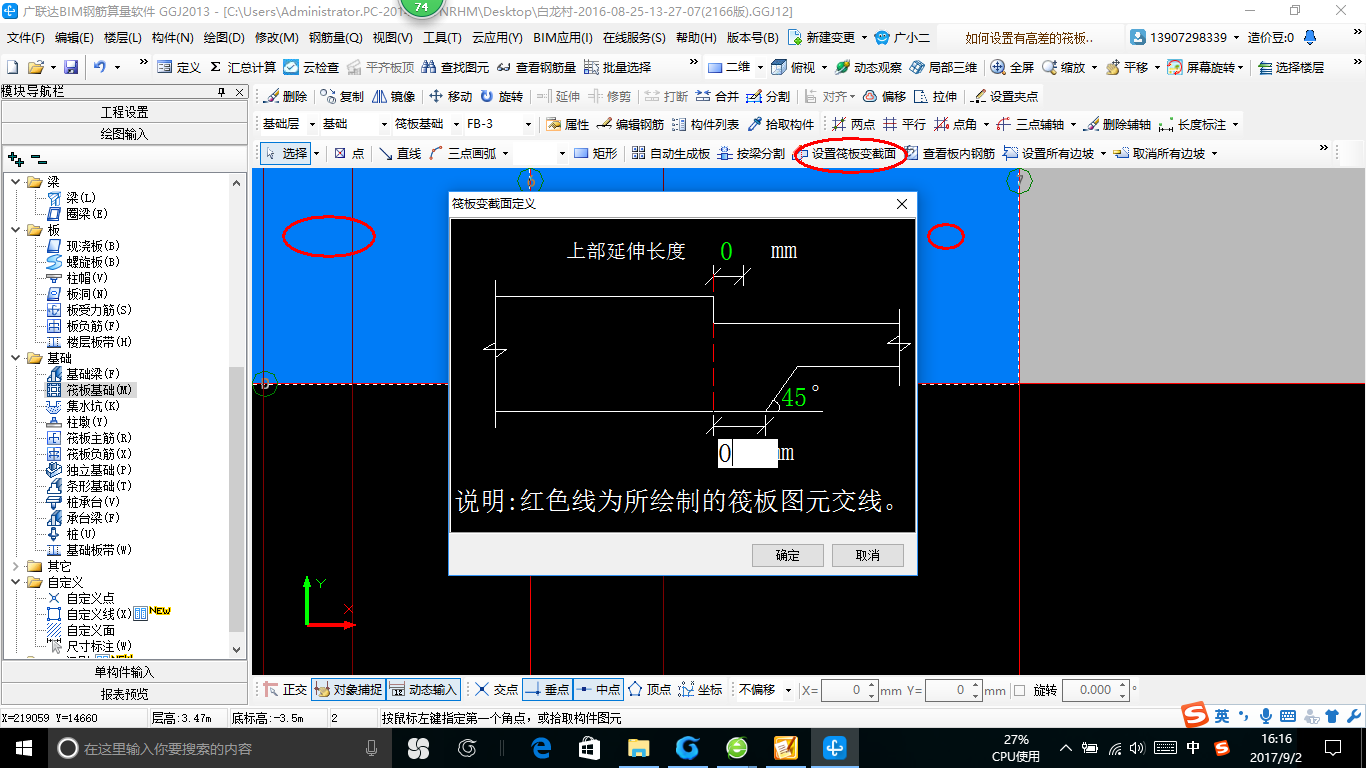The image size is (1366, 768).
Task: Switch on 动态观察 dynamic orbit view
Action: click(x=868, y=67)
